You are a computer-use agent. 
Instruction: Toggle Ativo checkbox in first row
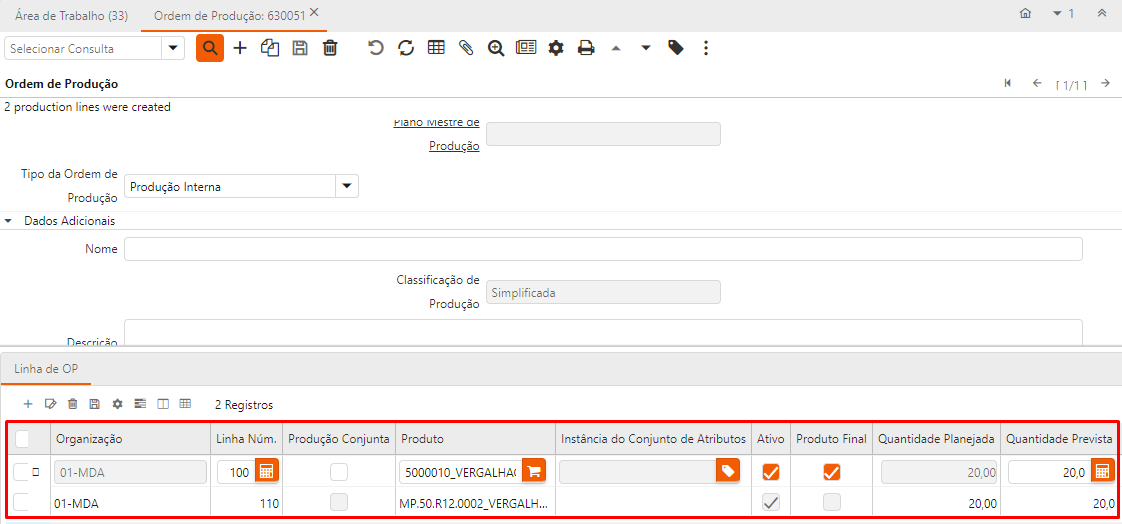pos(771,471)
